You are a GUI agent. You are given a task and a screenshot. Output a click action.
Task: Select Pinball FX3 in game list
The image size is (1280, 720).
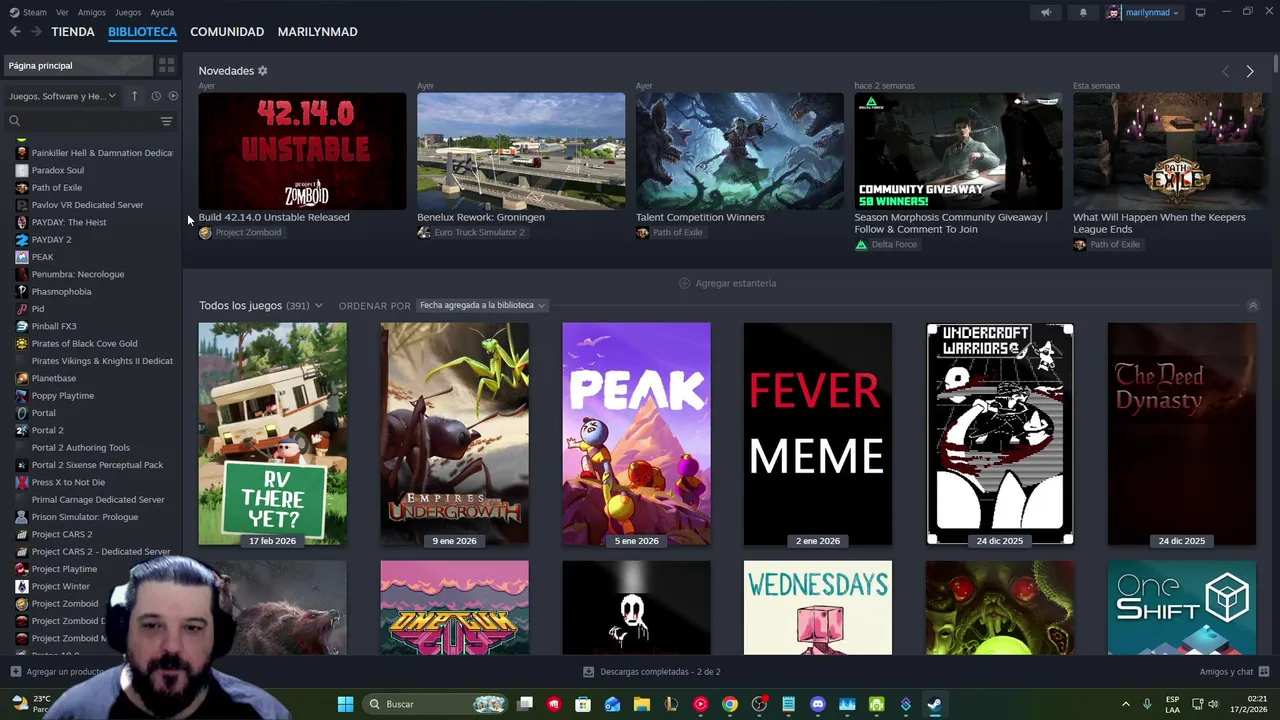(54, 326)
